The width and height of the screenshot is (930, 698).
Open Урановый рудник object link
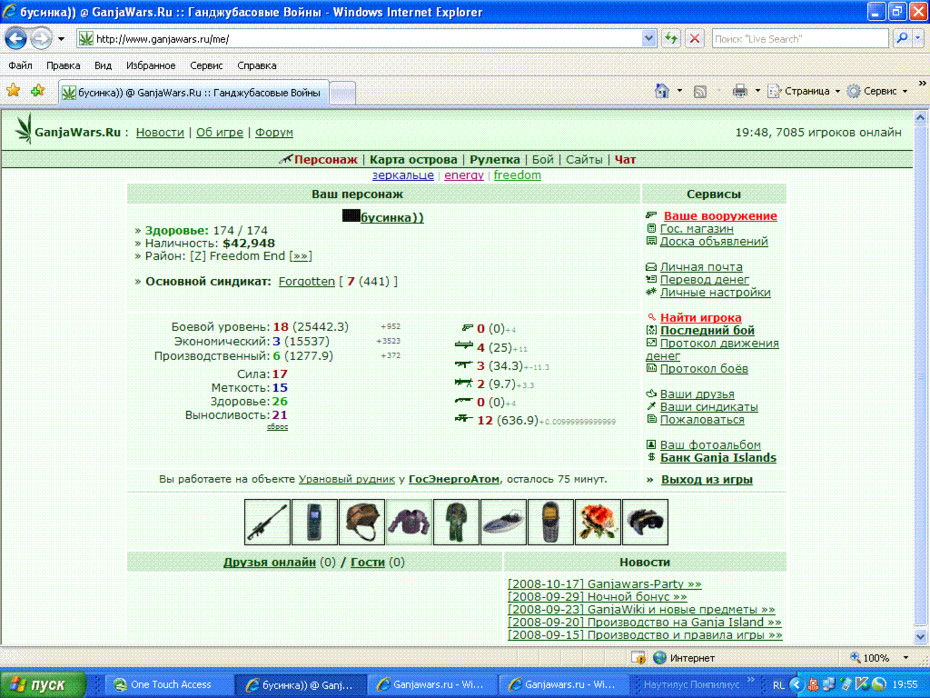click(346, 479)
